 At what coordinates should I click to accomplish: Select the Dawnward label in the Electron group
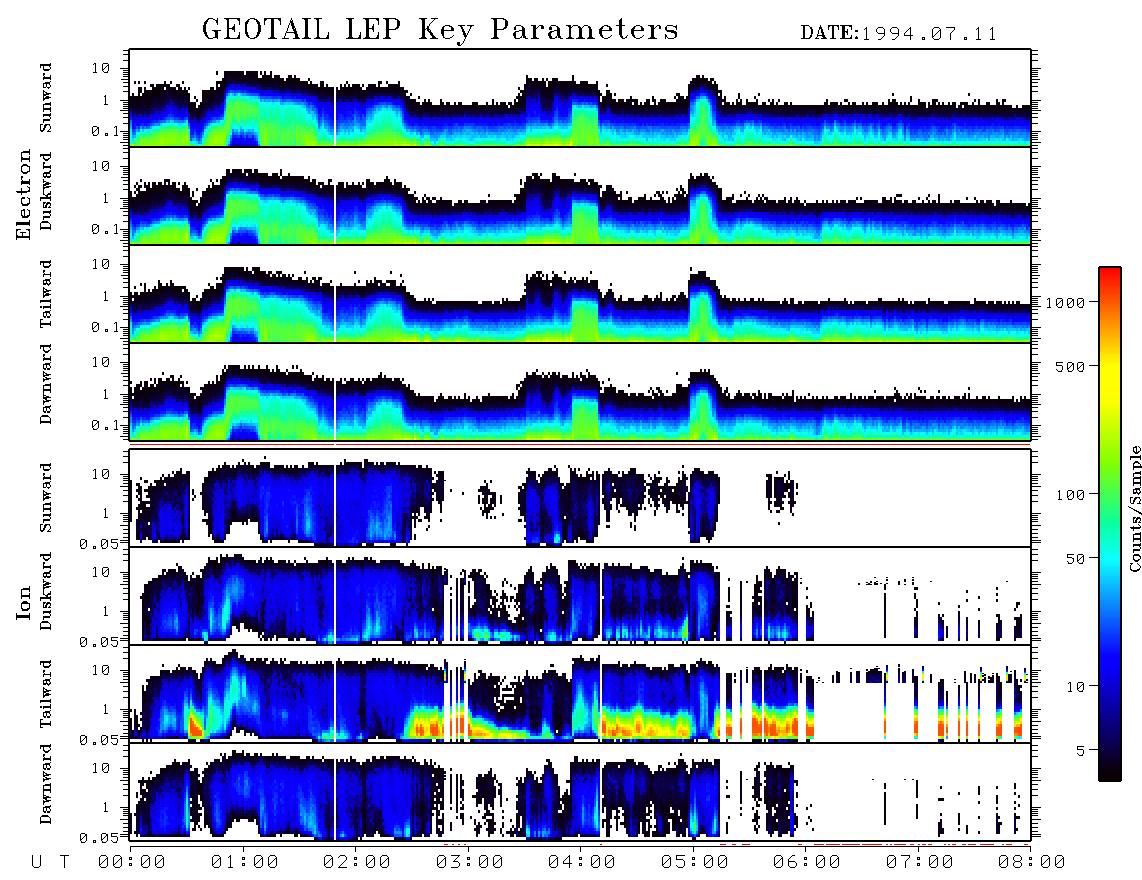pyautogui.click(x=46, y=384)
